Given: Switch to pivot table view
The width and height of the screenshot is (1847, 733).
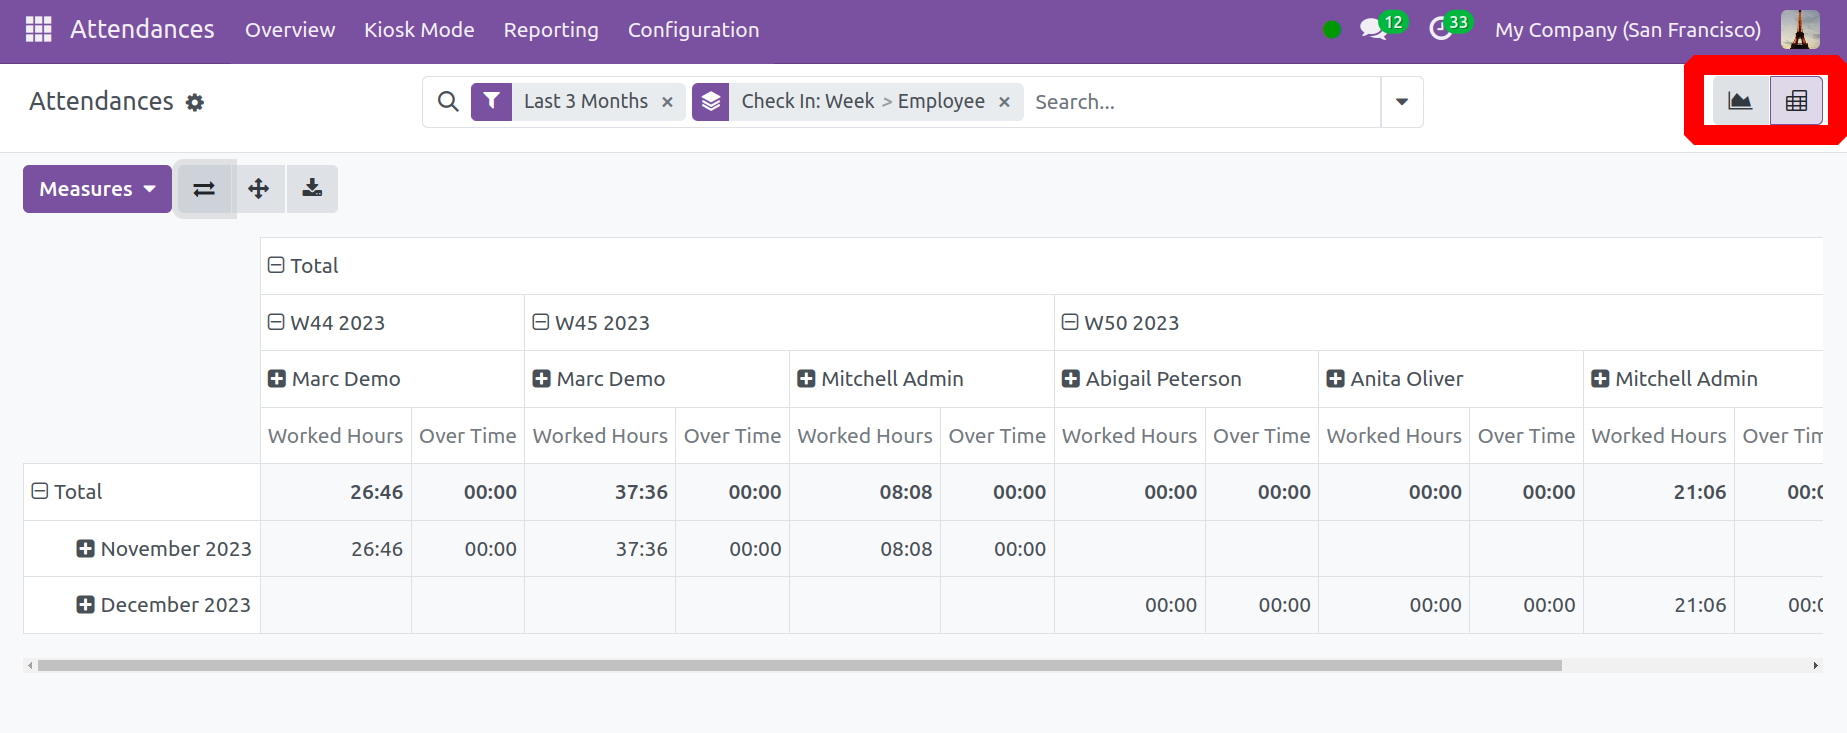Looking at the screenshot, I should point(1796,101).
